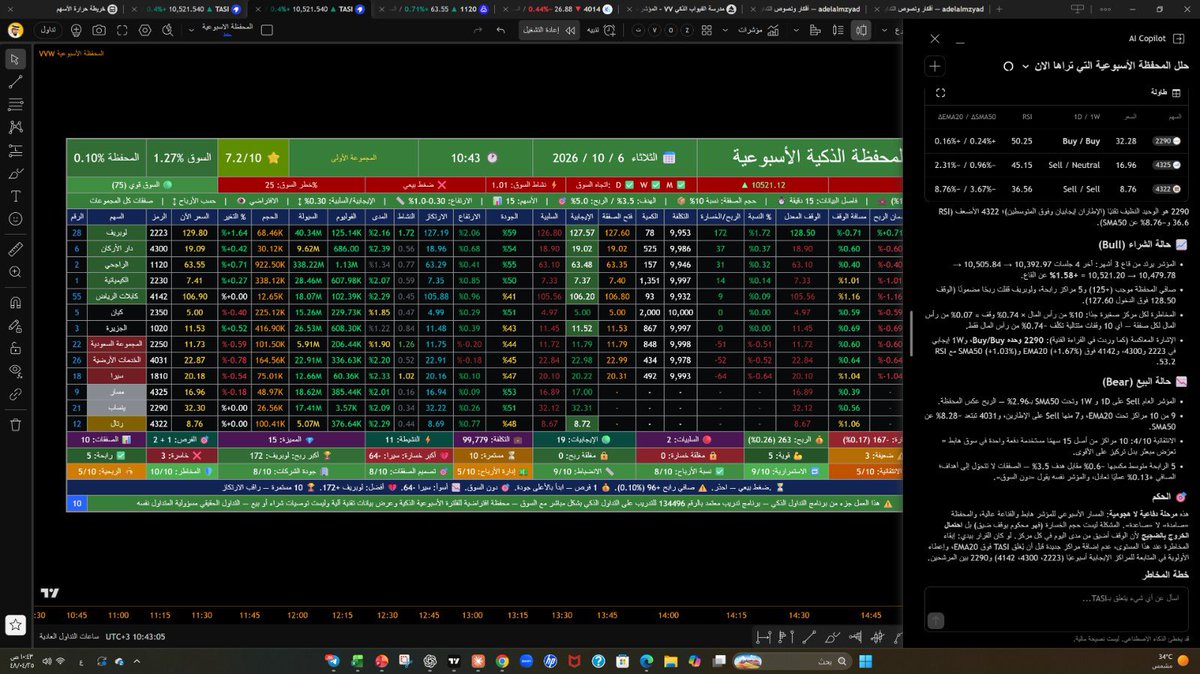
Task: Click the Windows Start button
Action: pyautogui.click(x=866, y=661)
